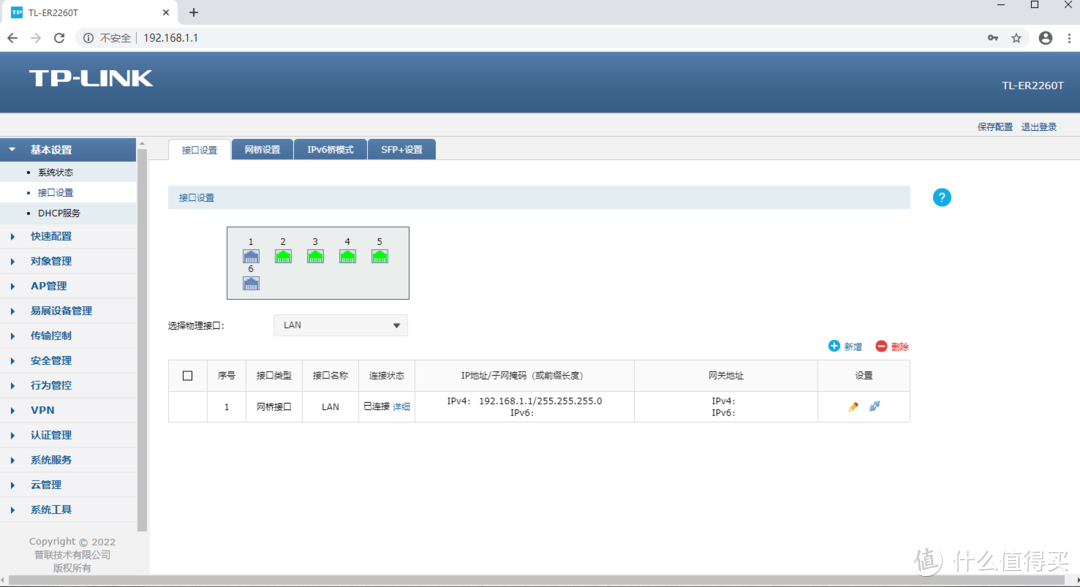This screenshot has height=587, width=1080.
Task: Open the blue question mark help
Action: point(941,198)
